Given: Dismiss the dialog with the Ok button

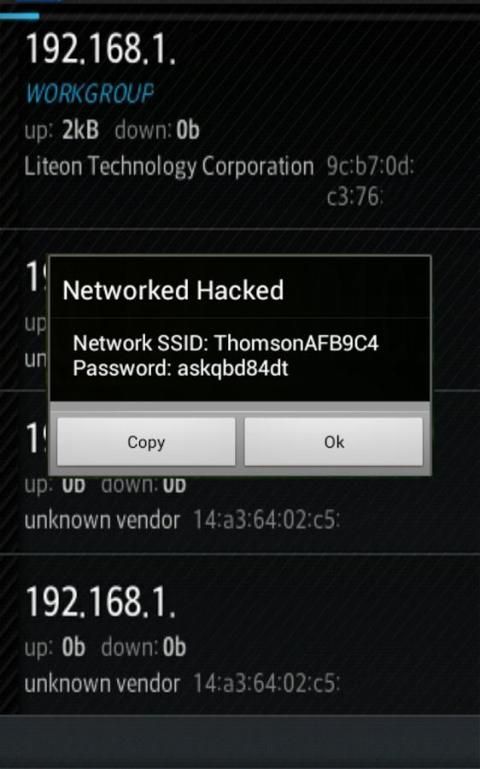Looking at the screenshot, I should tap(333, 441).
